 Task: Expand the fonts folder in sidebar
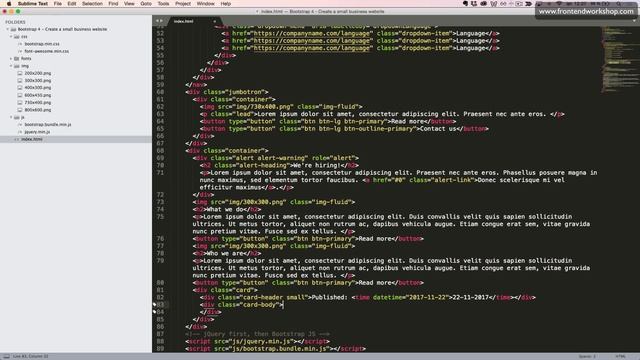point(11,59)
